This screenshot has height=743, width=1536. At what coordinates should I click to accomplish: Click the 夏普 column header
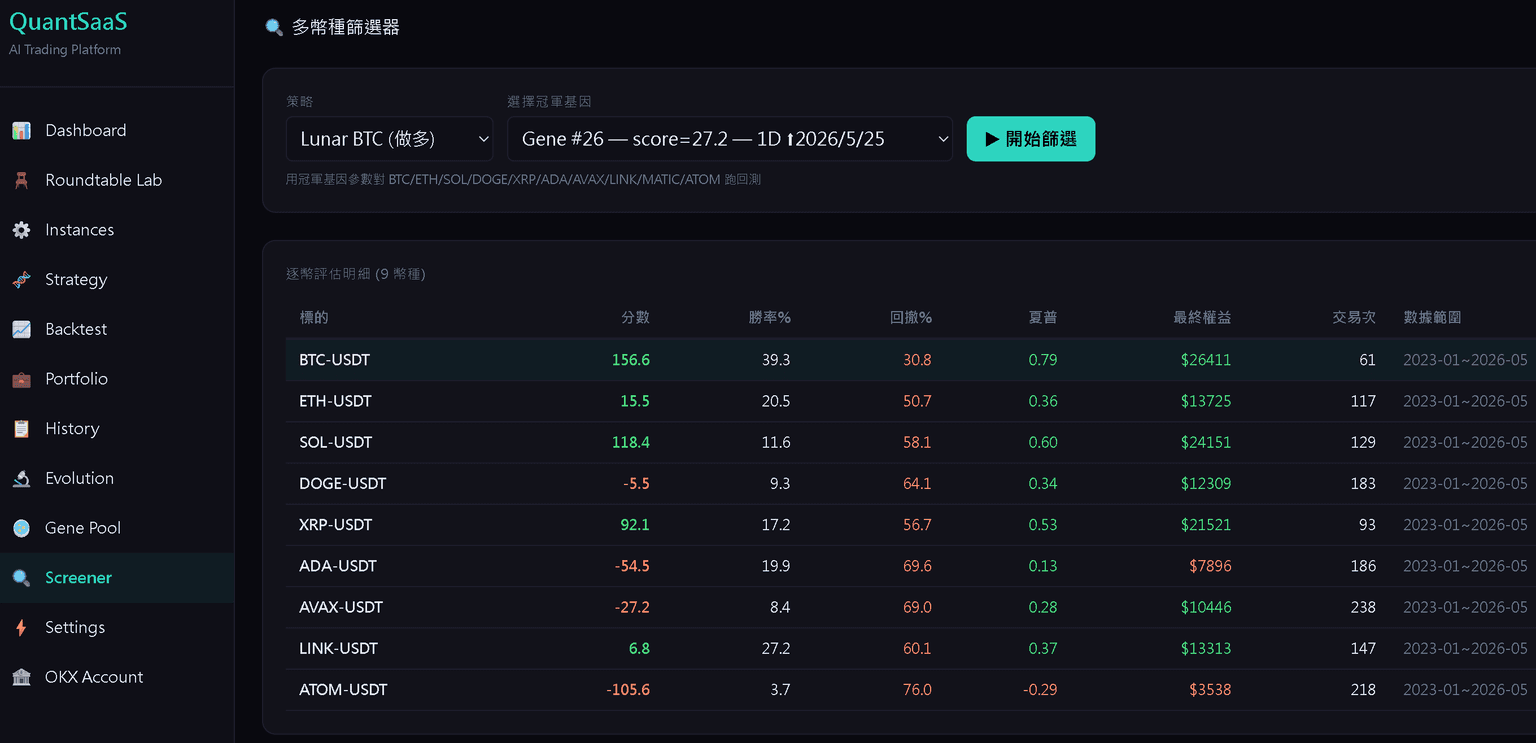point(1043,317)
